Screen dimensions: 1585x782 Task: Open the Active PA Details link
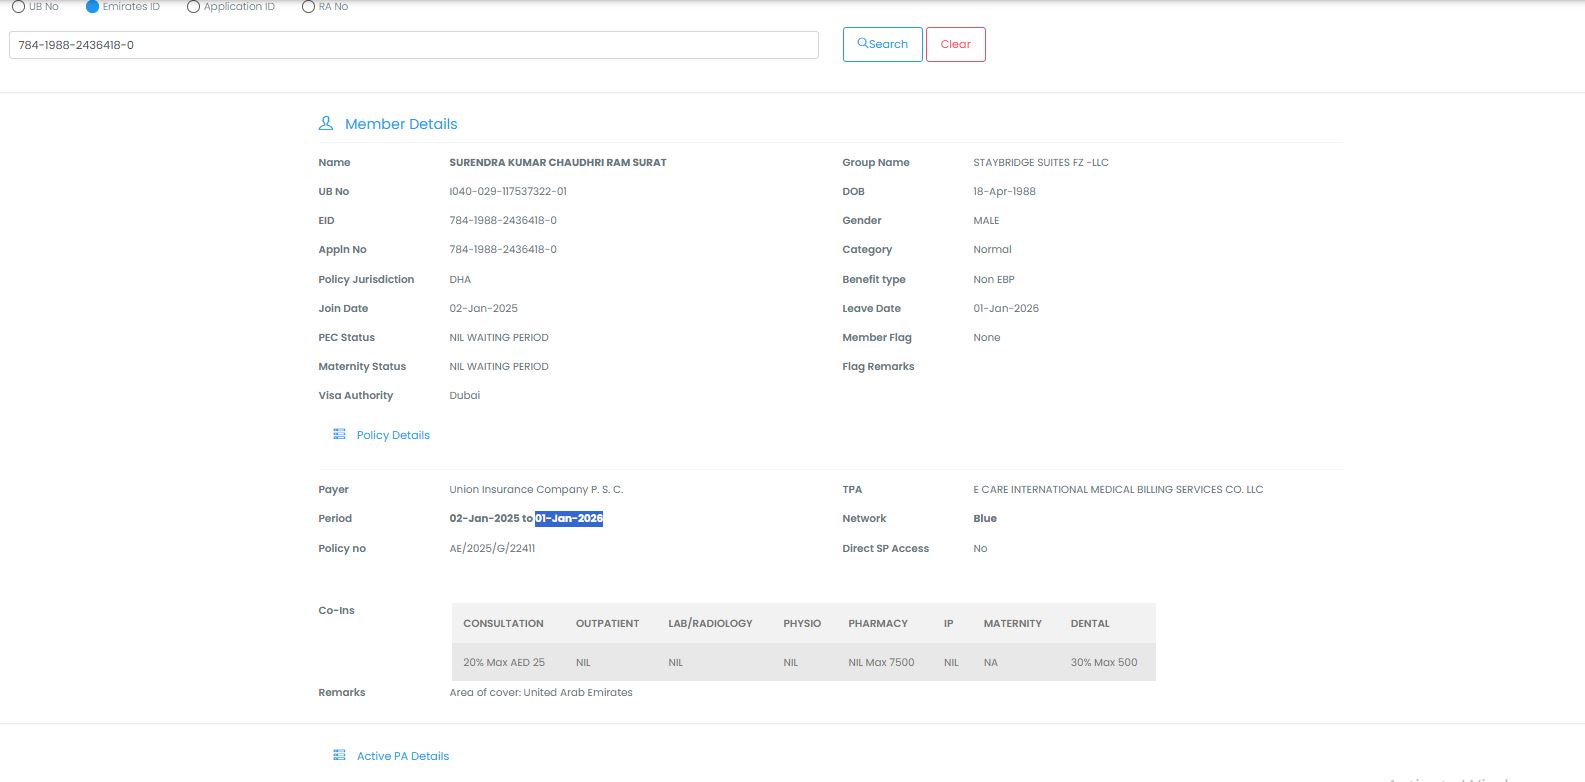pyautogui.click(x=403, y=756)
